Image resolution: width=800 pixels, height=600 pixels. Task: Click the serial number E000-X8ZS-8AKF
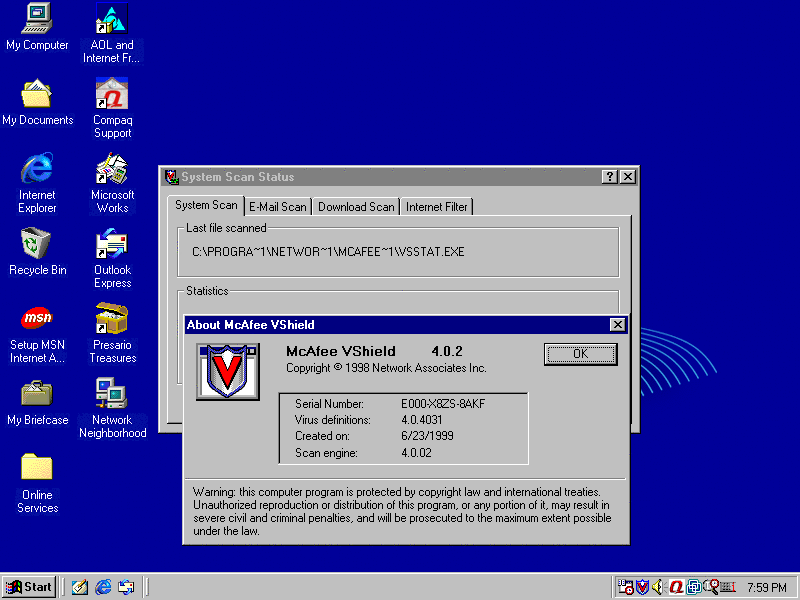click(443, 404)
